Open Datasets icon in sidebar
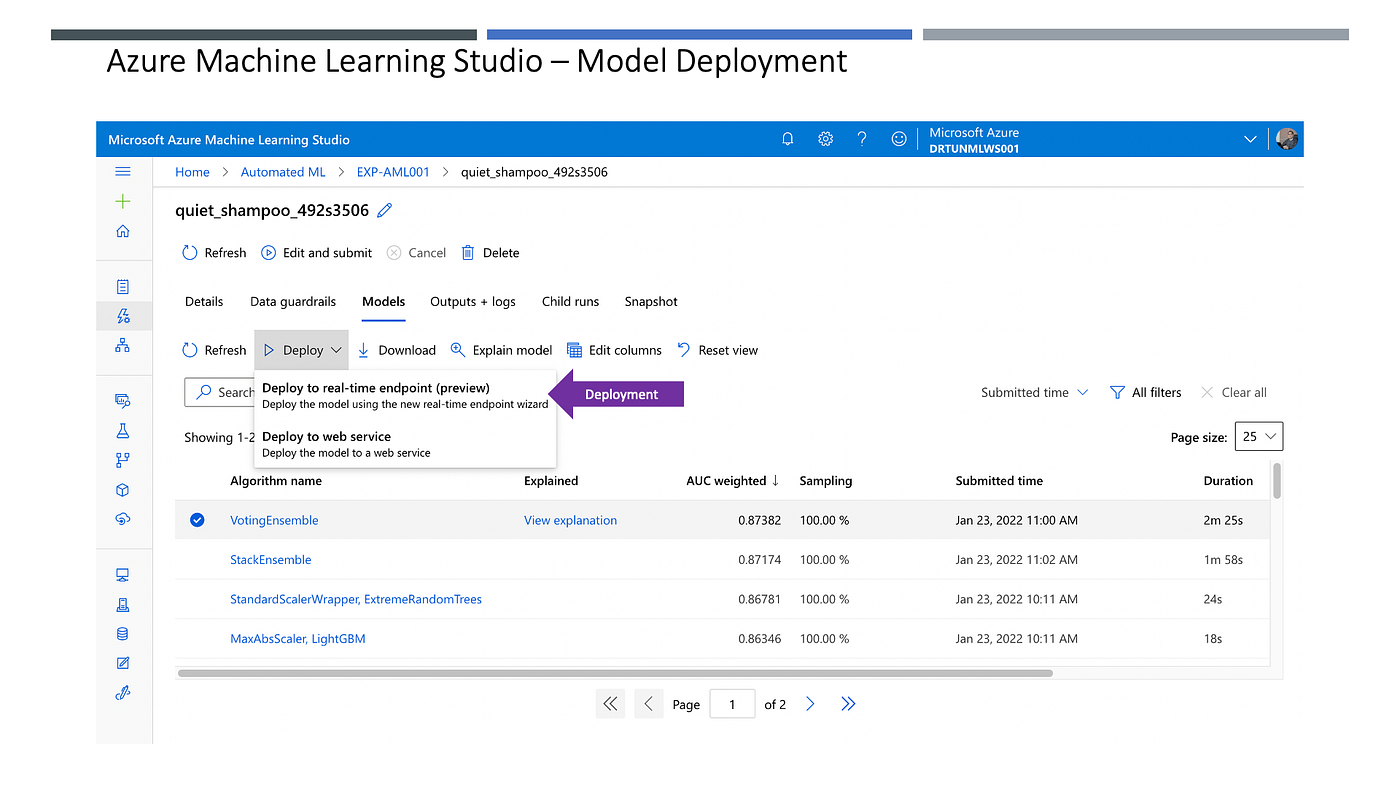 123,401
